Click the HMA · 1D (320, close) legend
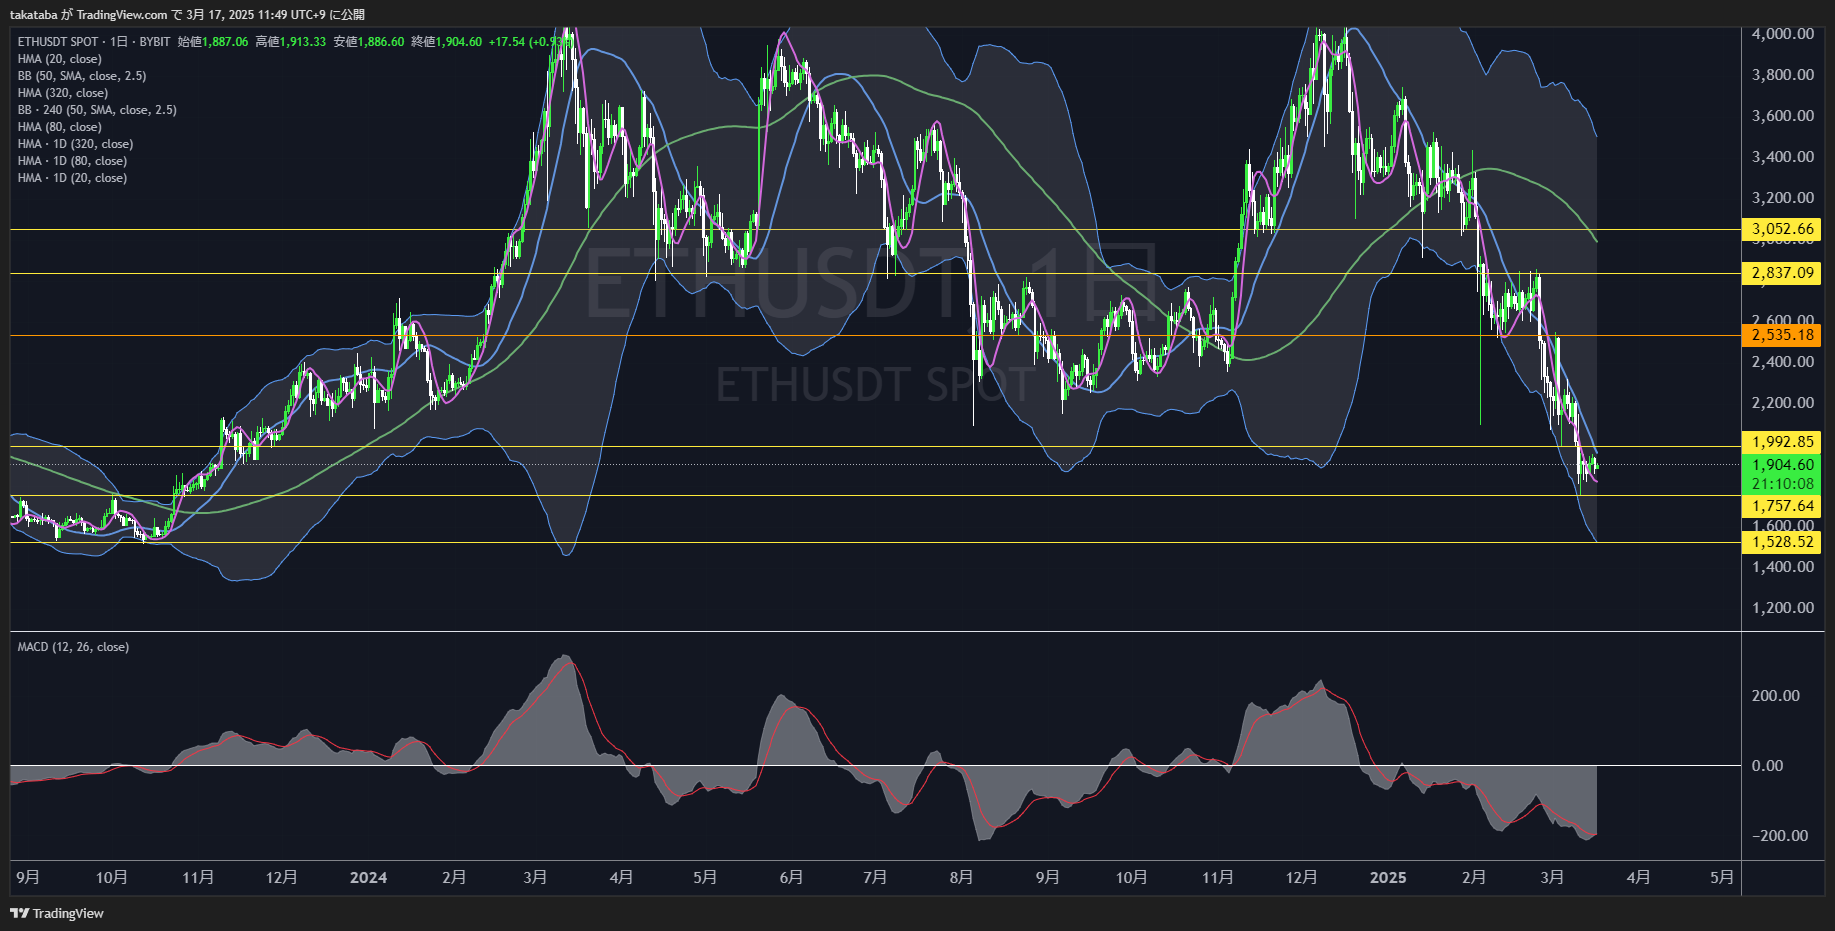This screenshot has width=1835, height=931. pos(75,144)
